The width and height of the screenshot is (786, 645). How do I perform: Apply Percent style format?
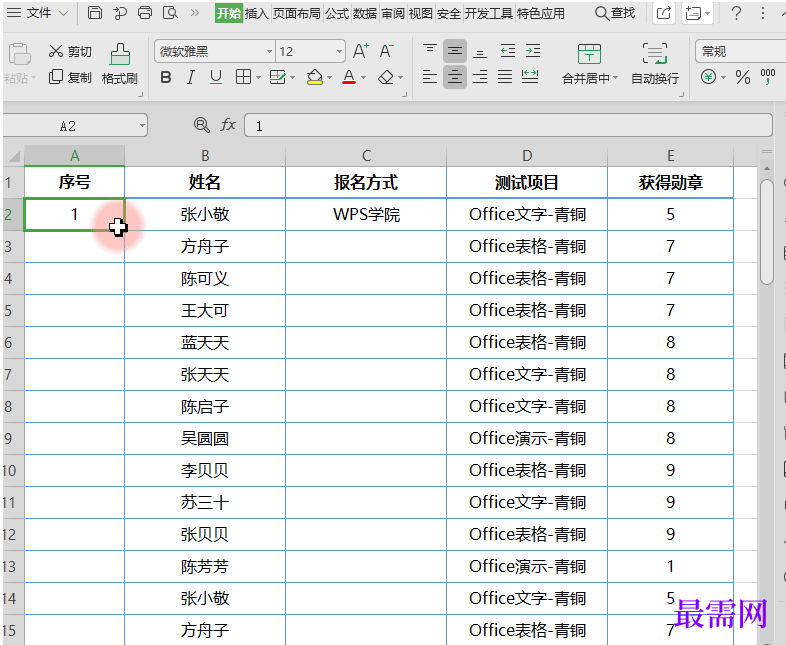click(742, 77)
